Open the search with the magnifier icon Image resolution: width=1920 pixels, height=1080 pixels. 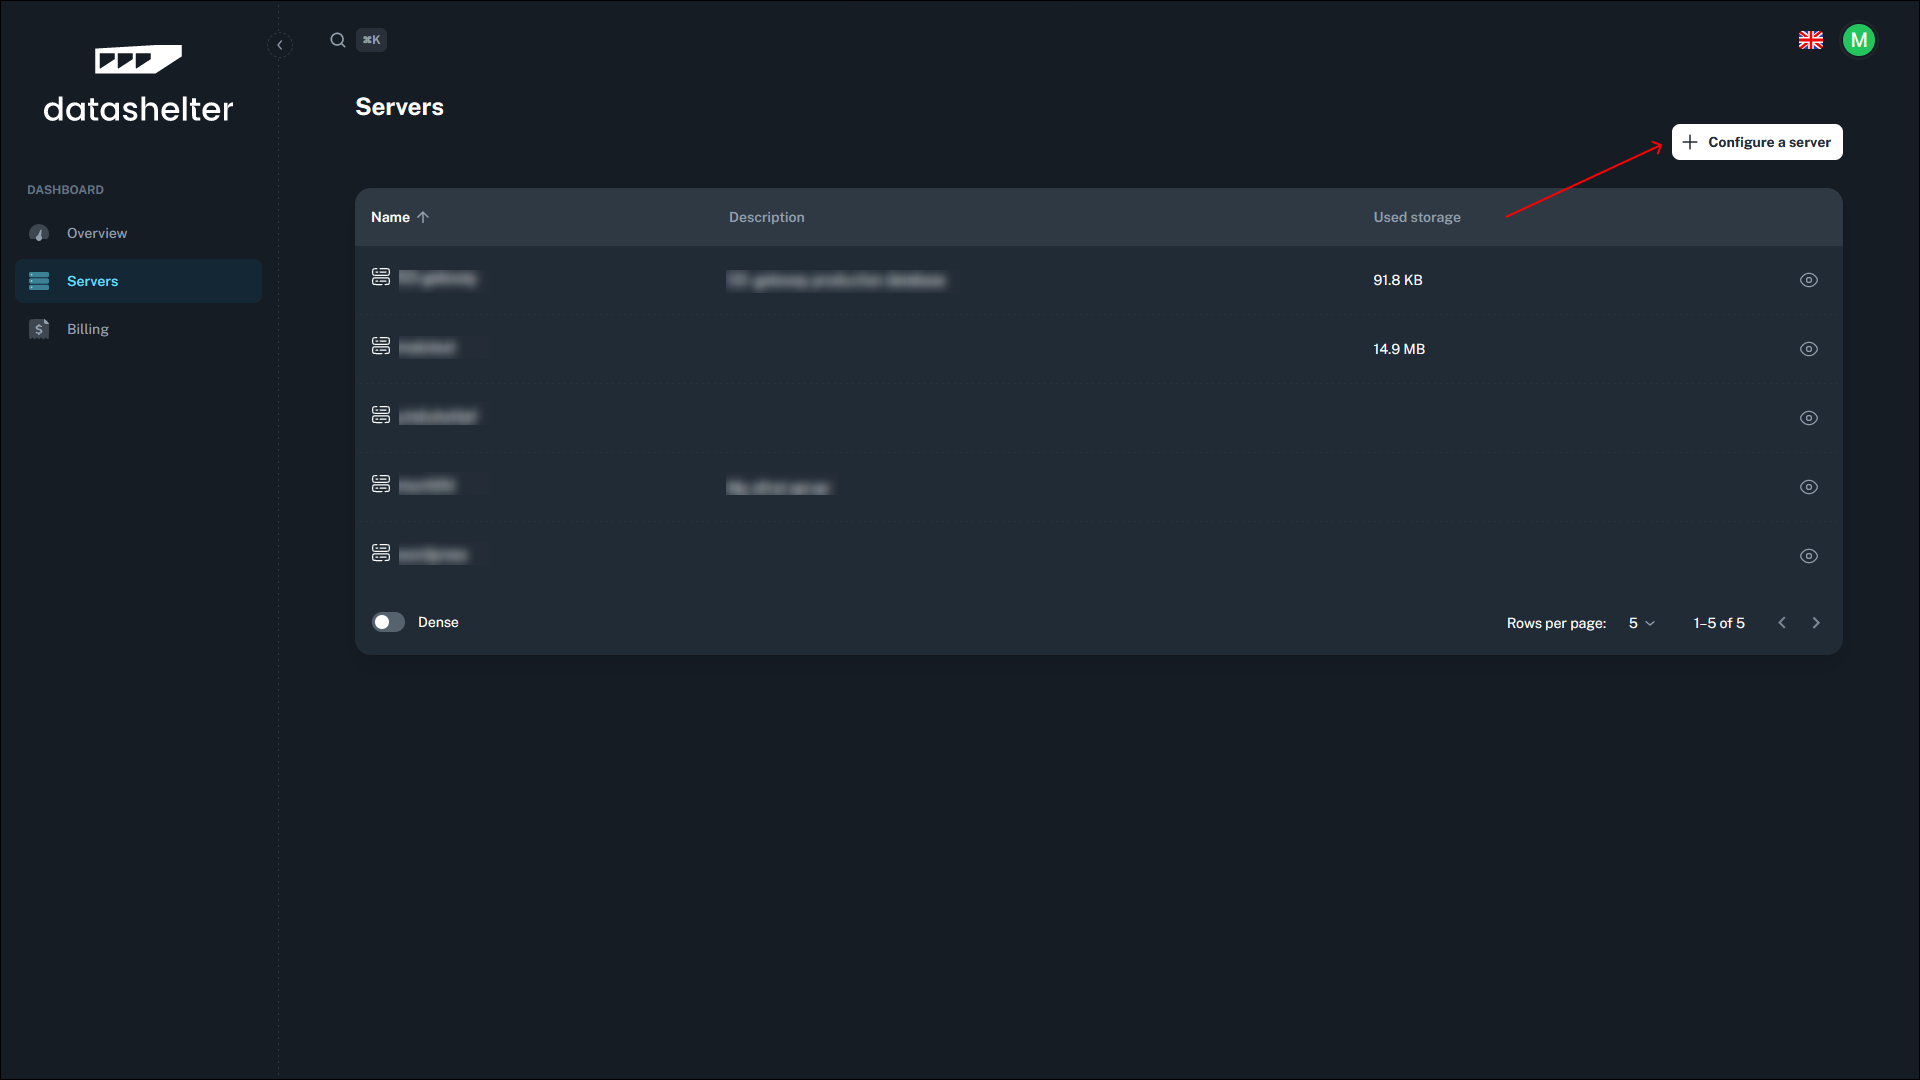pos(338,40)
